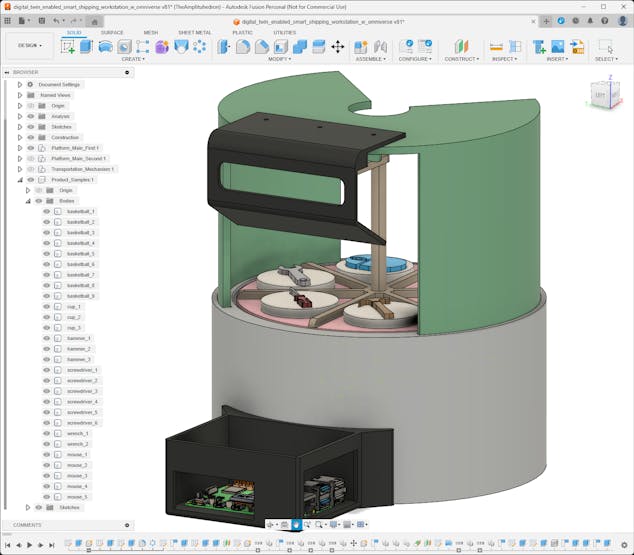
Task: Select the Move/Copy tool in Modify
Action: 337,46
